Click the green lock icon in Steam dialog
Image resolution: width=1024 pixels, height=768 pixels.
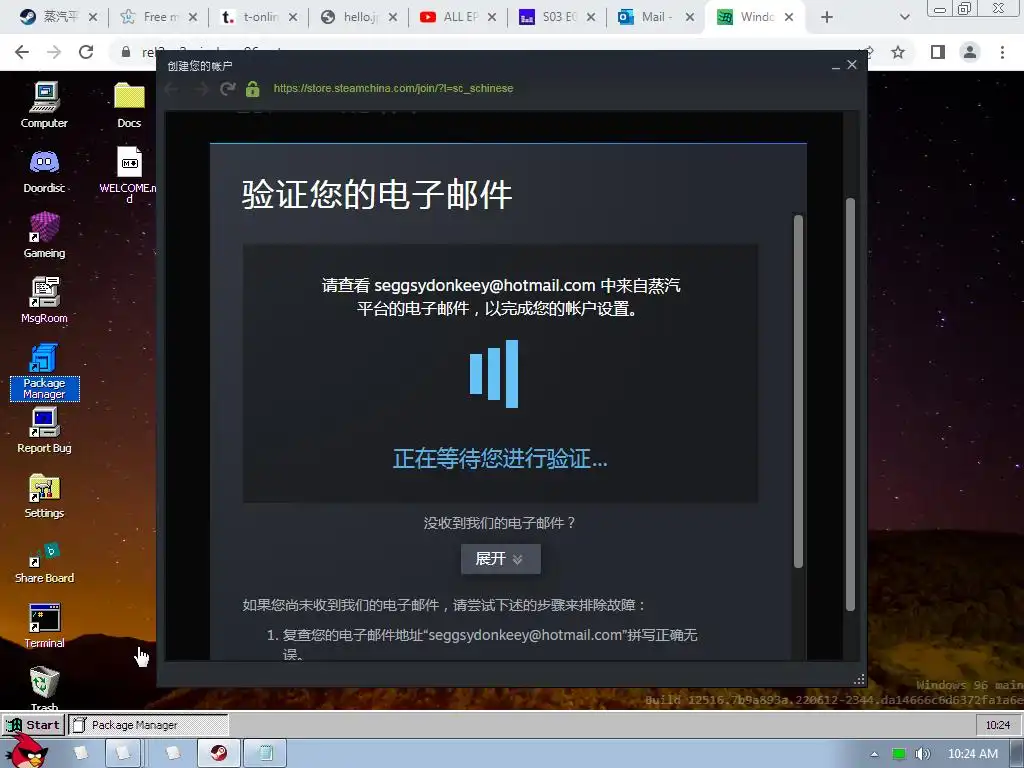(253, 88)
